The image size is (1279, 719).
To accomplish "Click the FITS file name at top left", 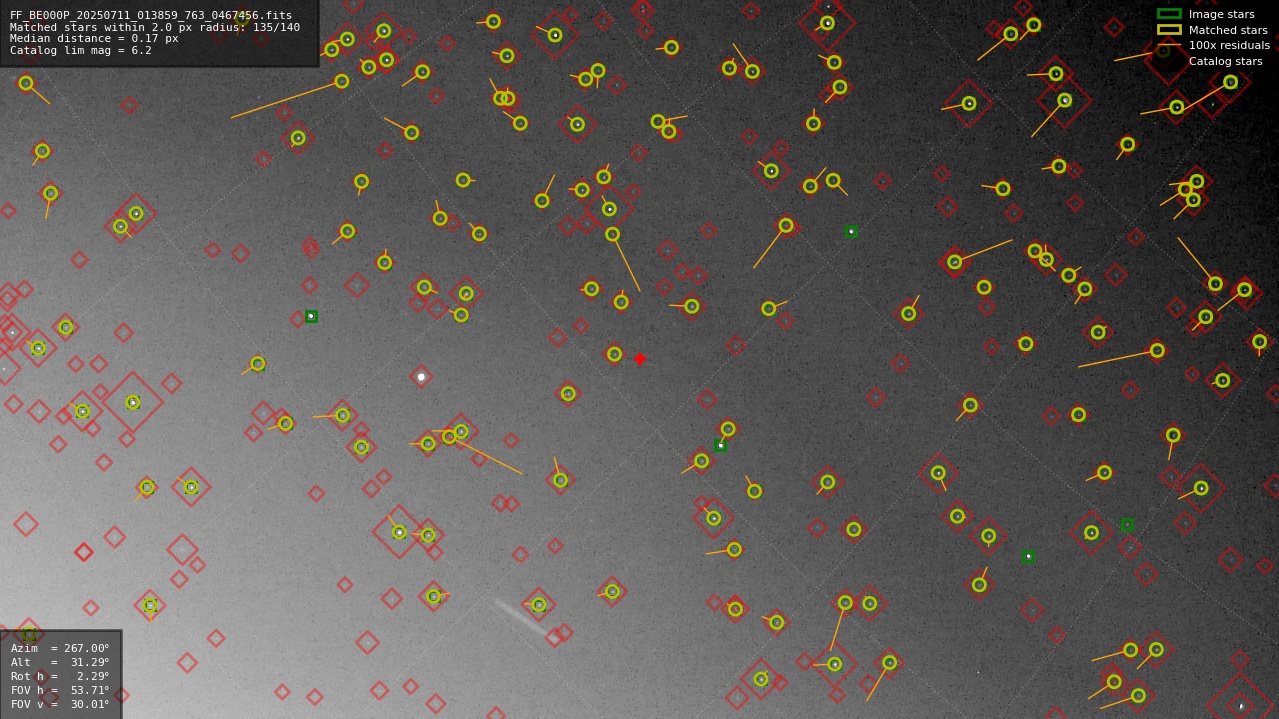I will point(151,15).
